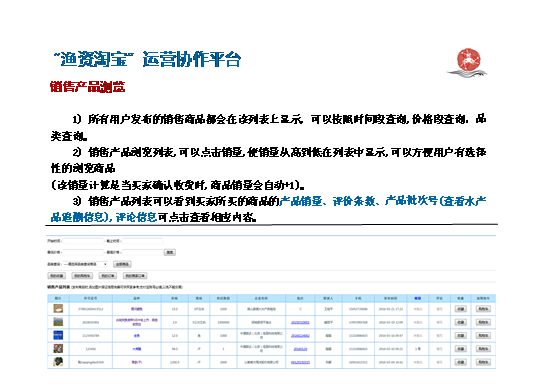Focus the start time input field
This screenshot has width=554, height=390.
pos(83,241)
